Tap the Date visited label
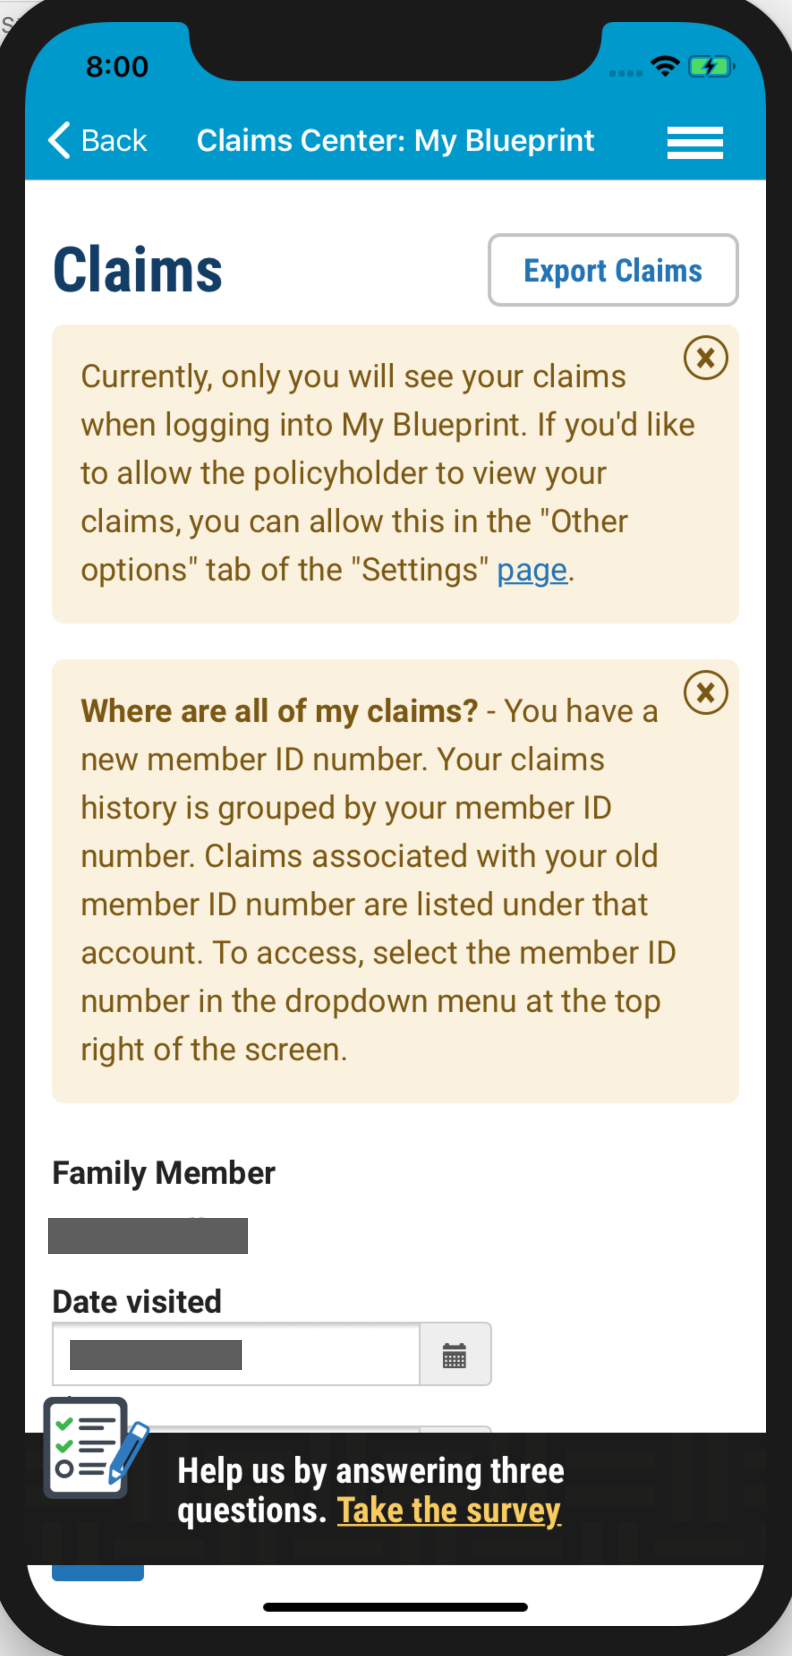792x1656 pixels. [x=137, y=1302]
